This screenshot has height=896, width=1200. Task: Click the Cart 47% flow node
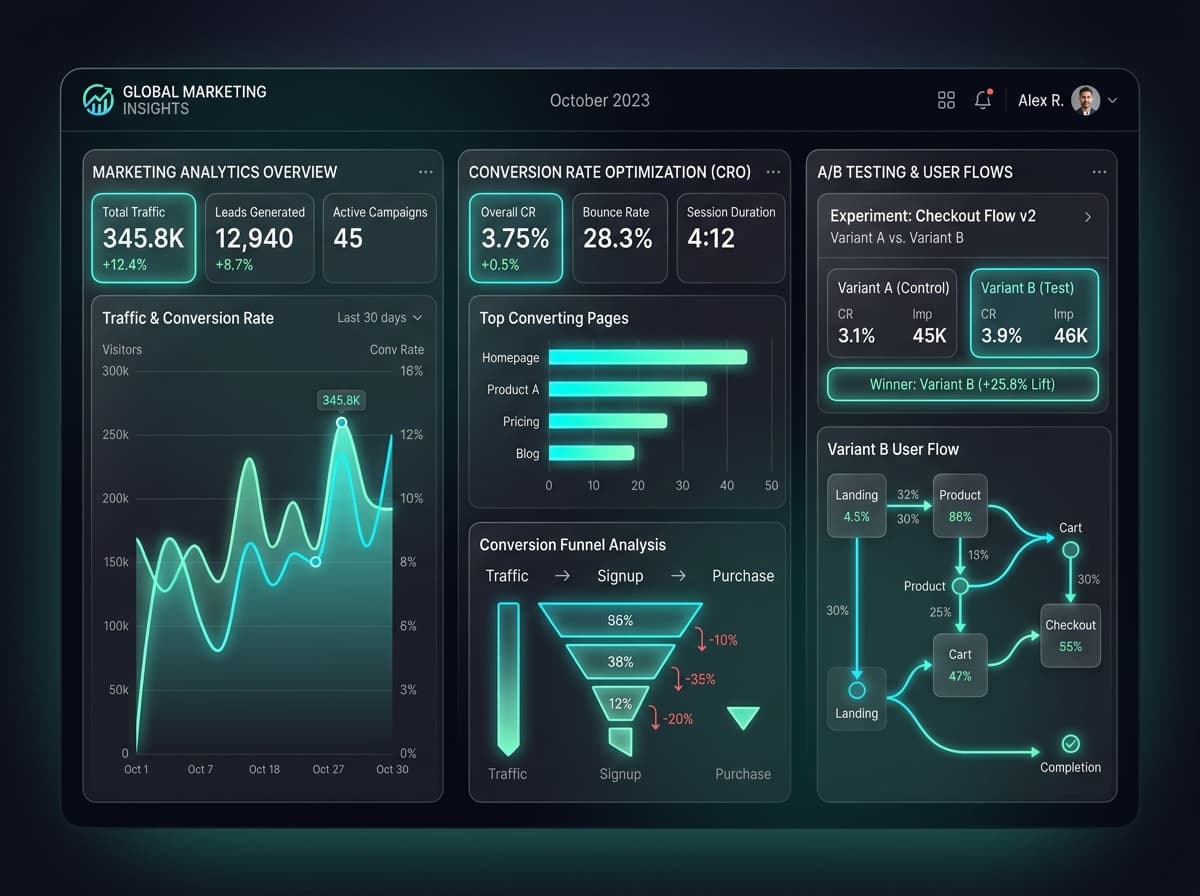[960, 665]
